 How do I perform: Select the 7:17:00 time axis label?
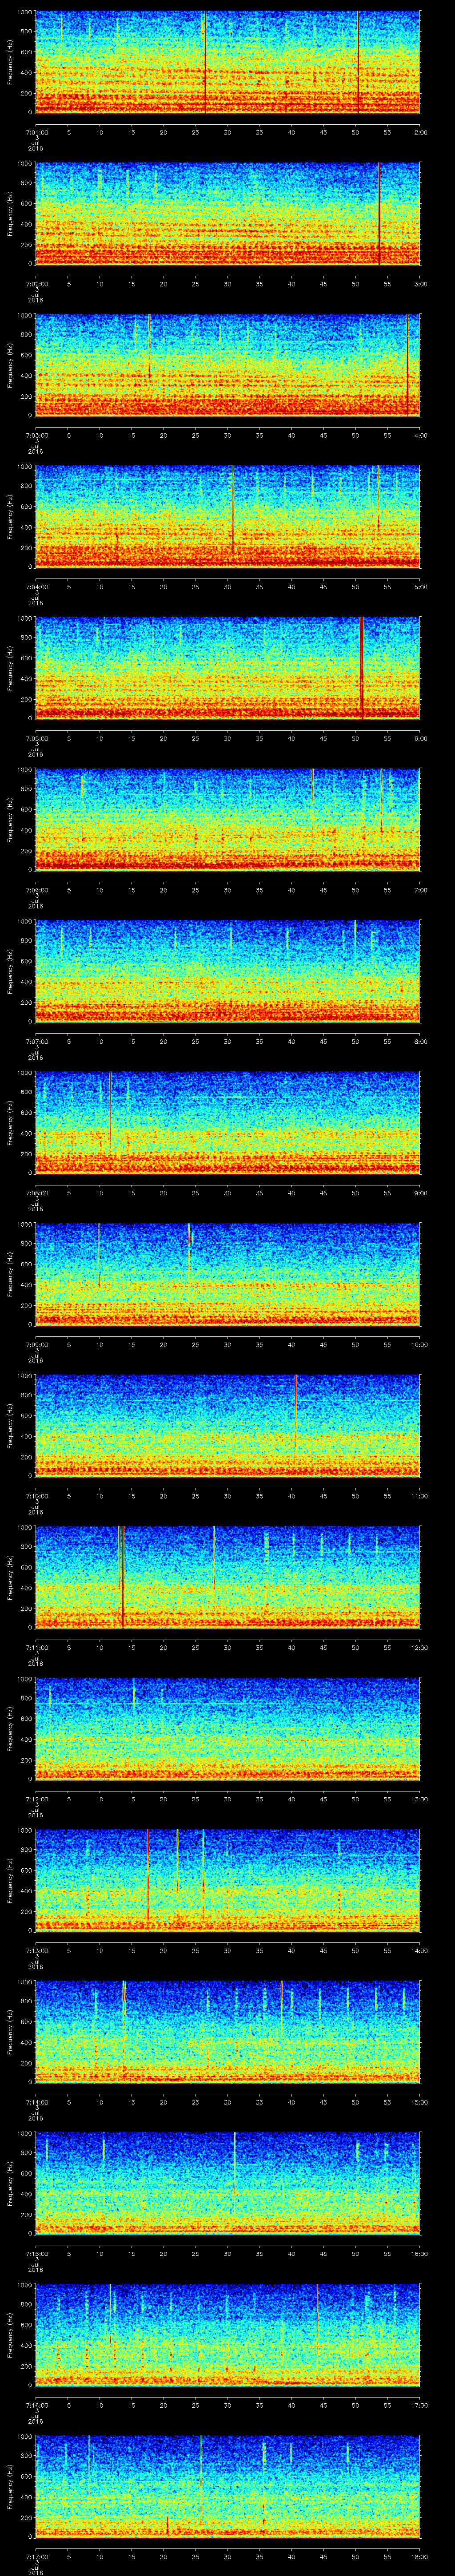coord(36,2556)
